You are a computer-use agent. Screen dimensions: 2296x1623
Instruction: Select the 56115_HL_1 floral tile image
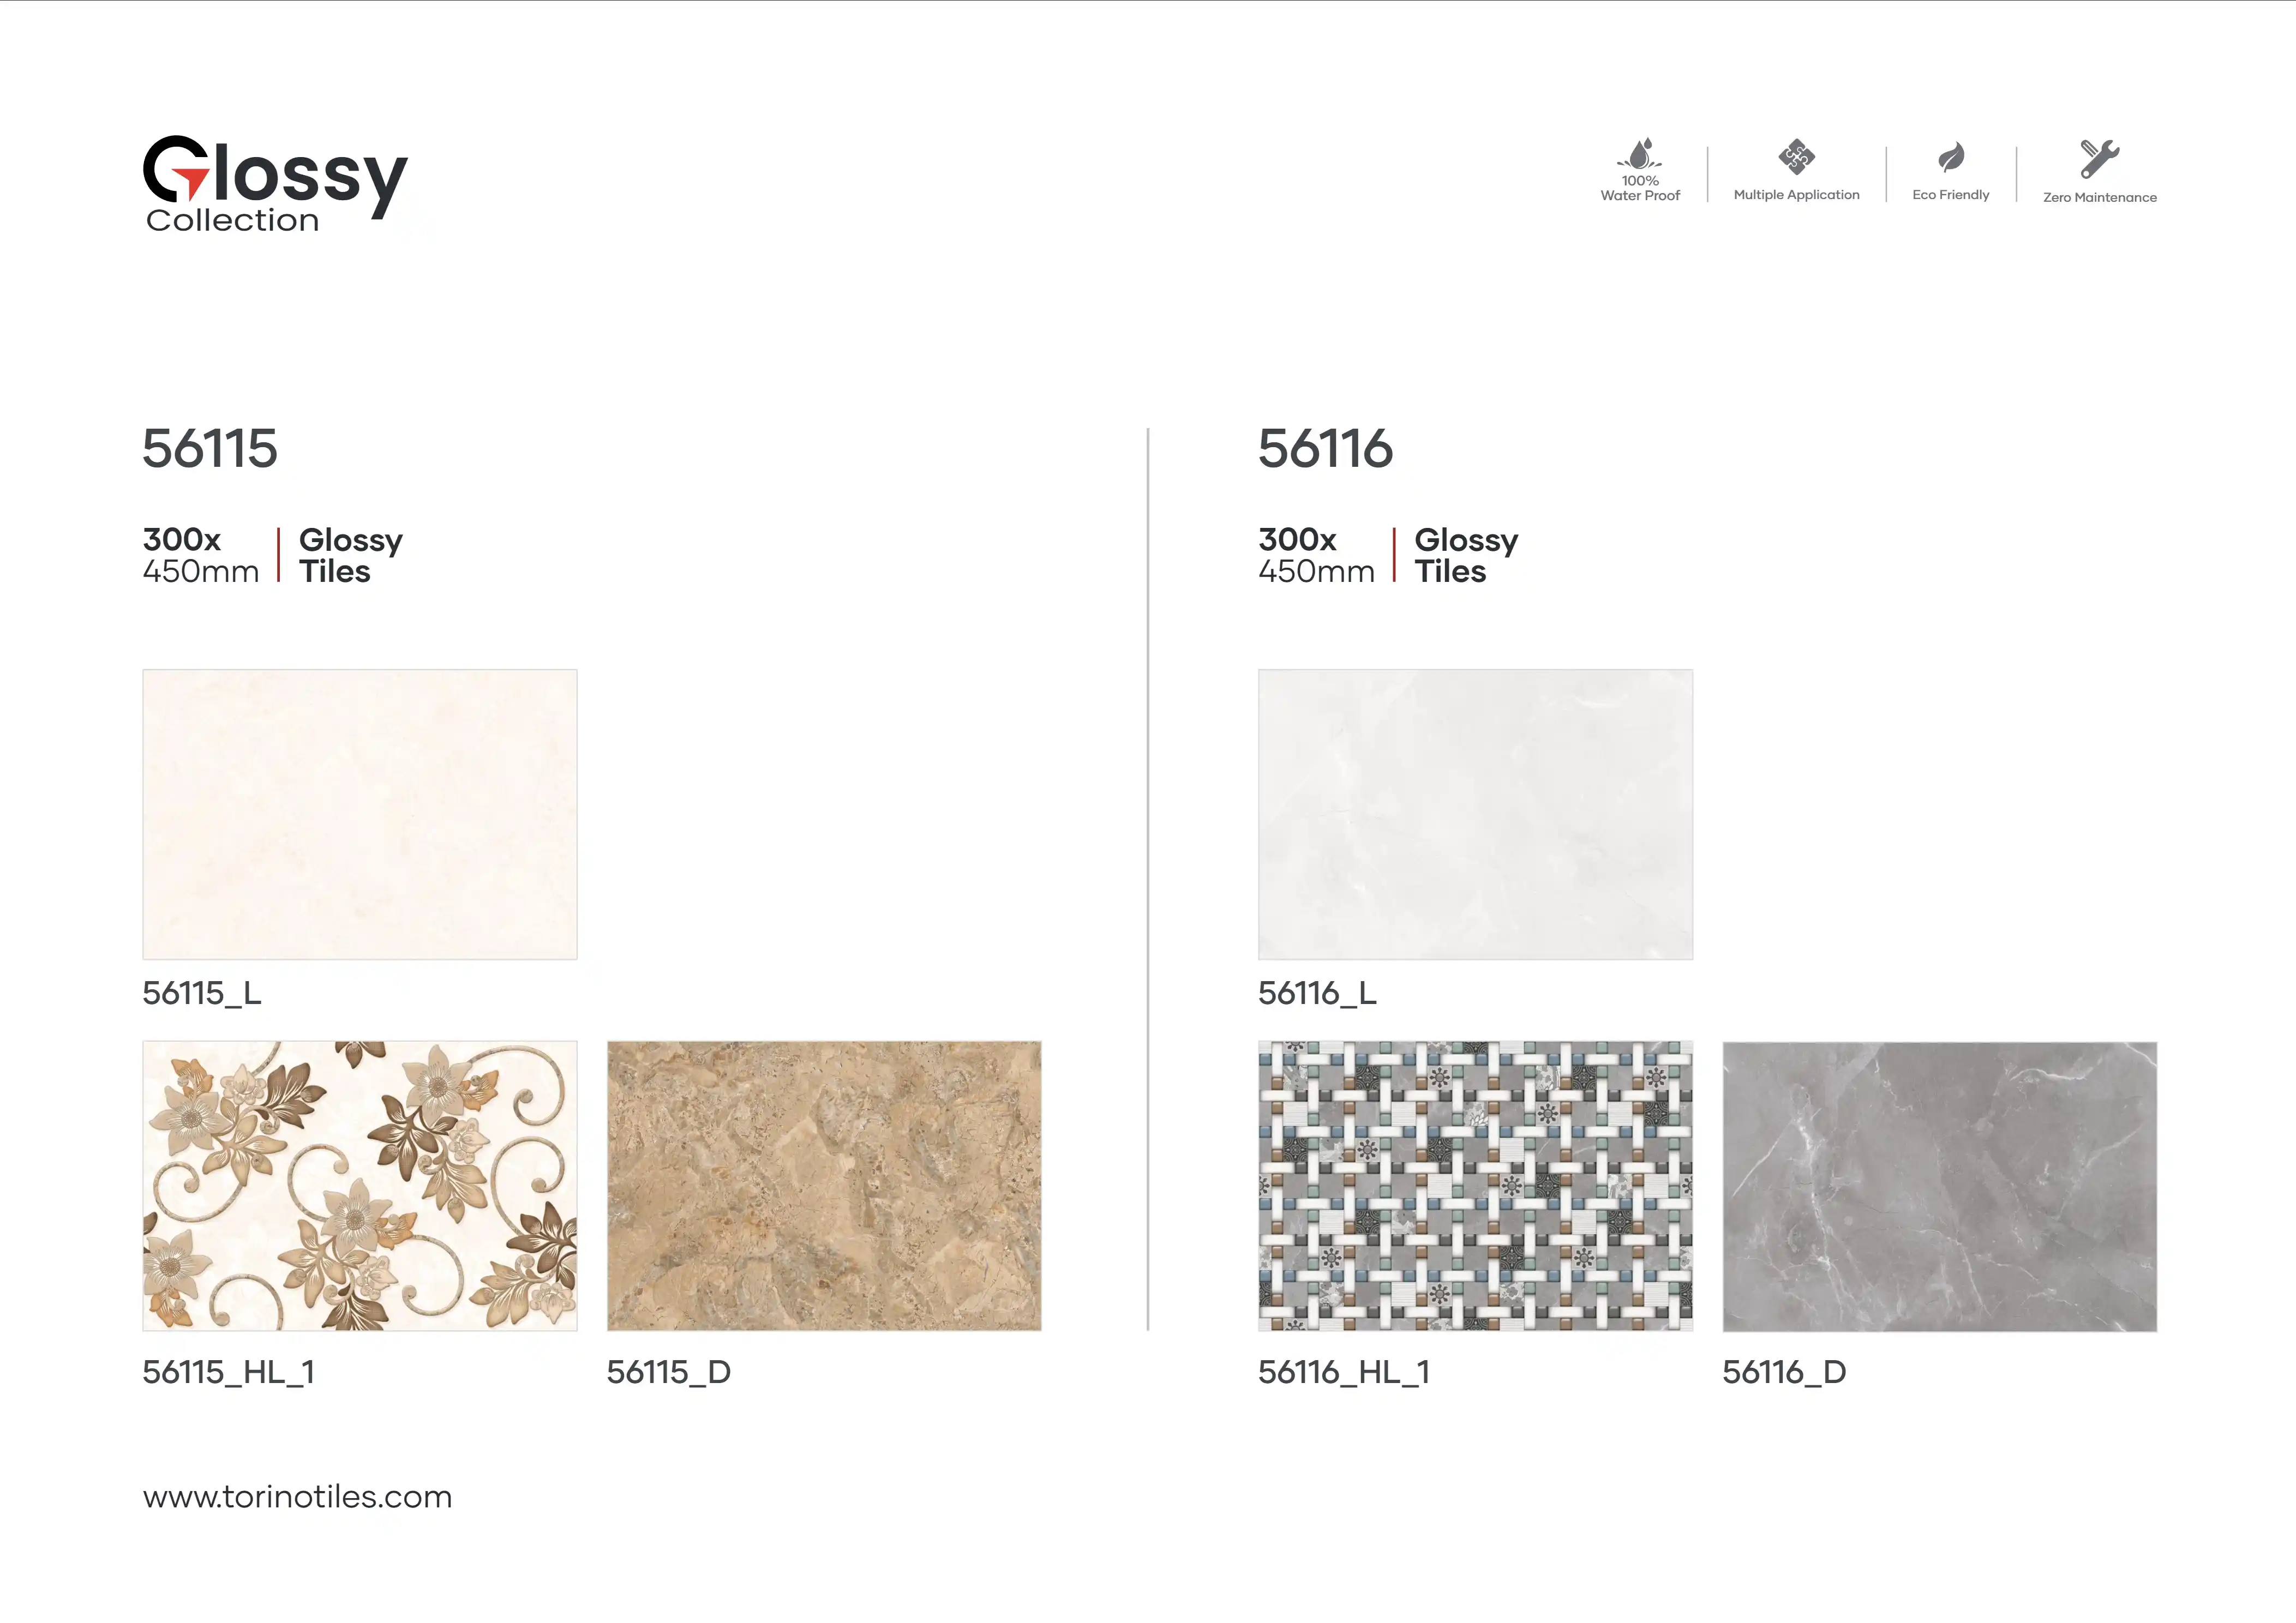(360, 1186)
